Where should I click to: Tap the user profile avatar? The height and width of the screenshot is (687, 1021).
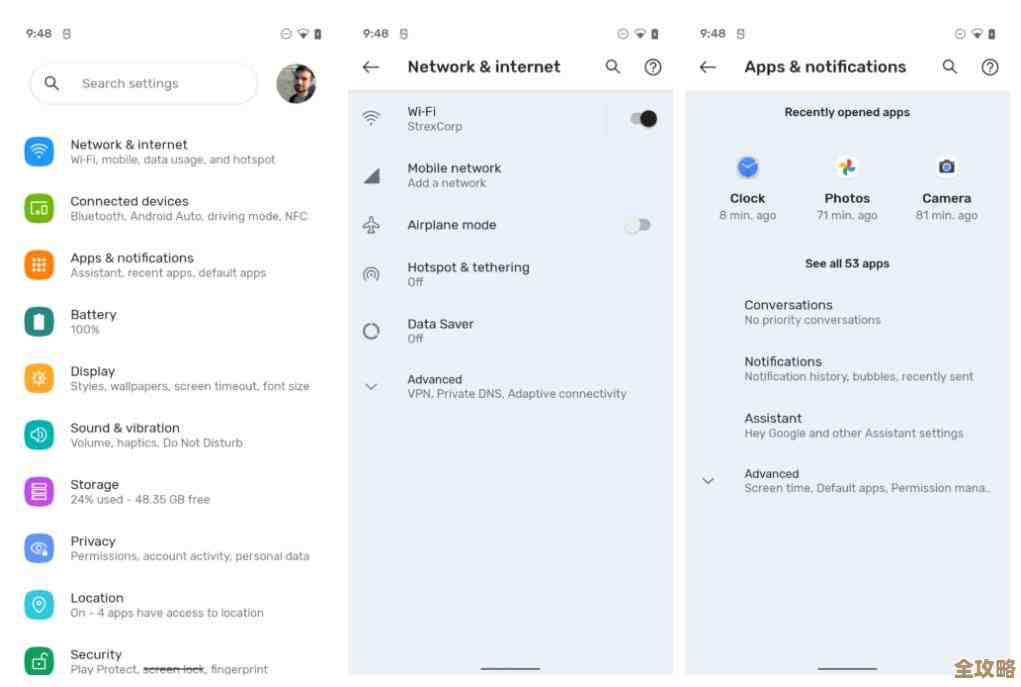click(296, 84)
